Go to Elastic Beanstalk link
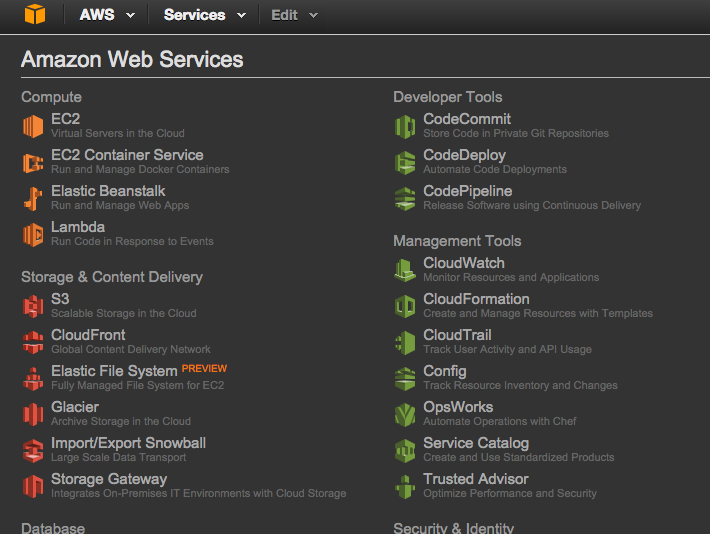Screen dimensions: 710x534 click(x=108, y=191)
